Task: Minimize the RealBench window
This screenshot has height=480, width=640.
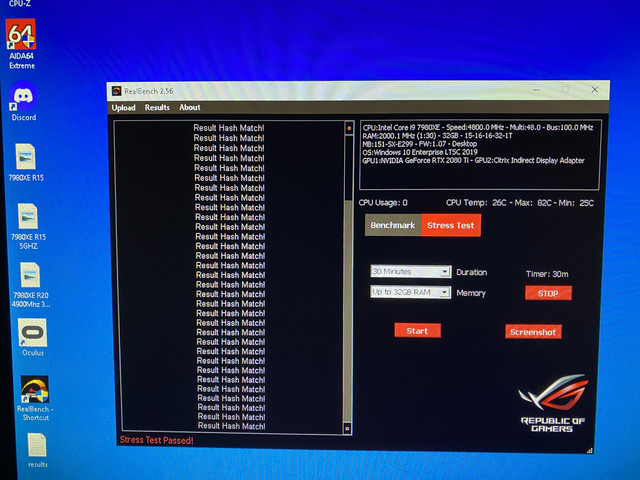Action: [536, 89]
